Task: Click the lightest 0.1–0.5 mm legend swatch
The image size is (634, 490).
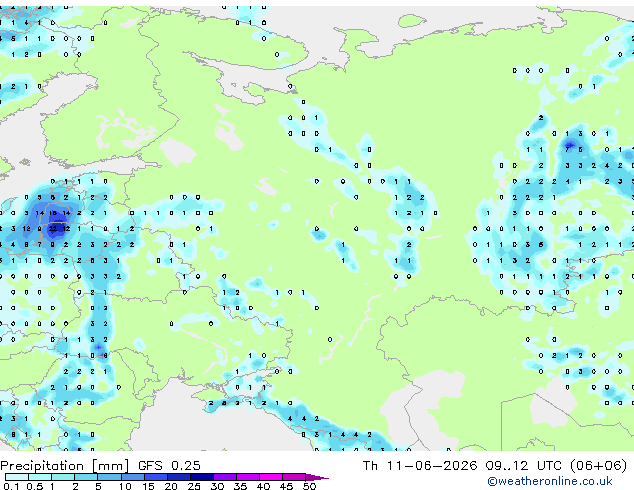Action: [17, 477]
